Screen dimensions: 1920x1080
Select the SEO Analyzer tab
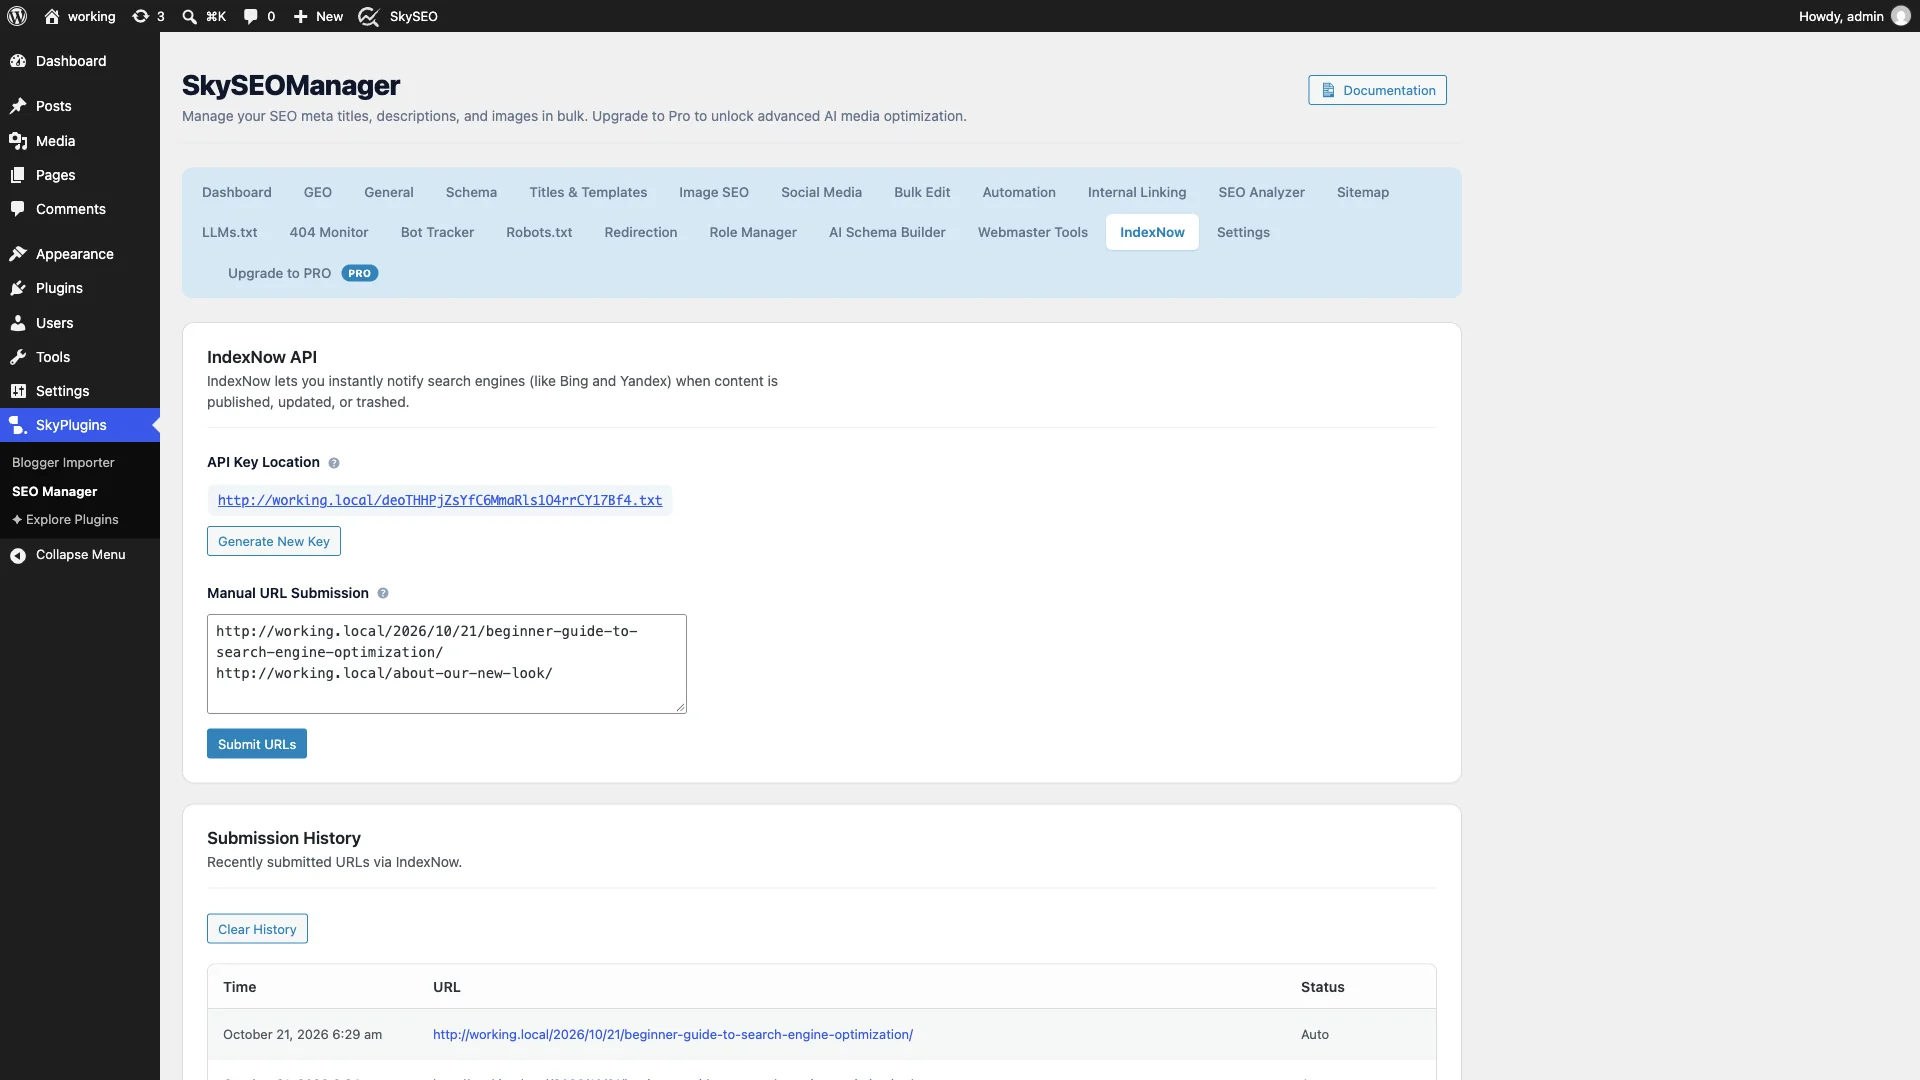(x=1261, y=192)
